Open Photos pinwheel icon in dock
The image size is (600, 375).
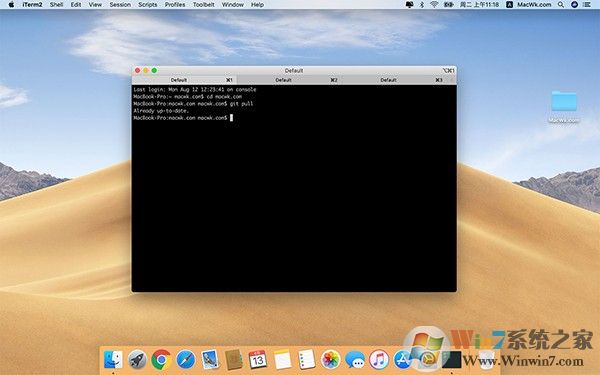click(331, 359)
